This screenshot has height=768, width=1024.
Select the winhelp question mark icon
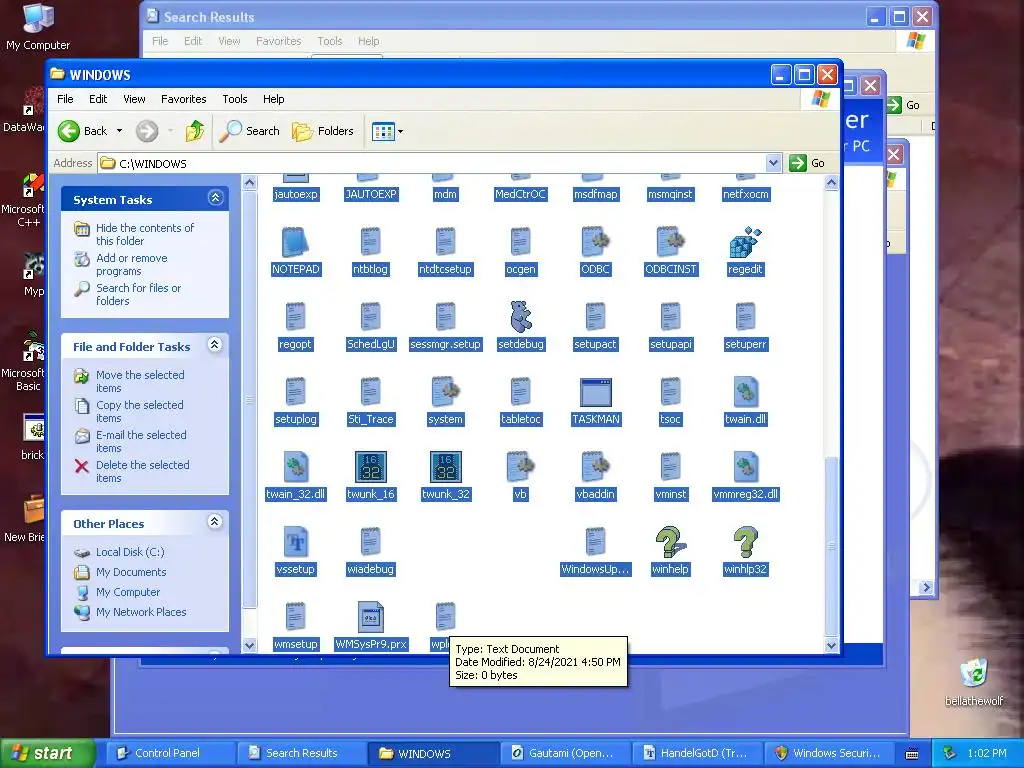[x=670, y=543]
